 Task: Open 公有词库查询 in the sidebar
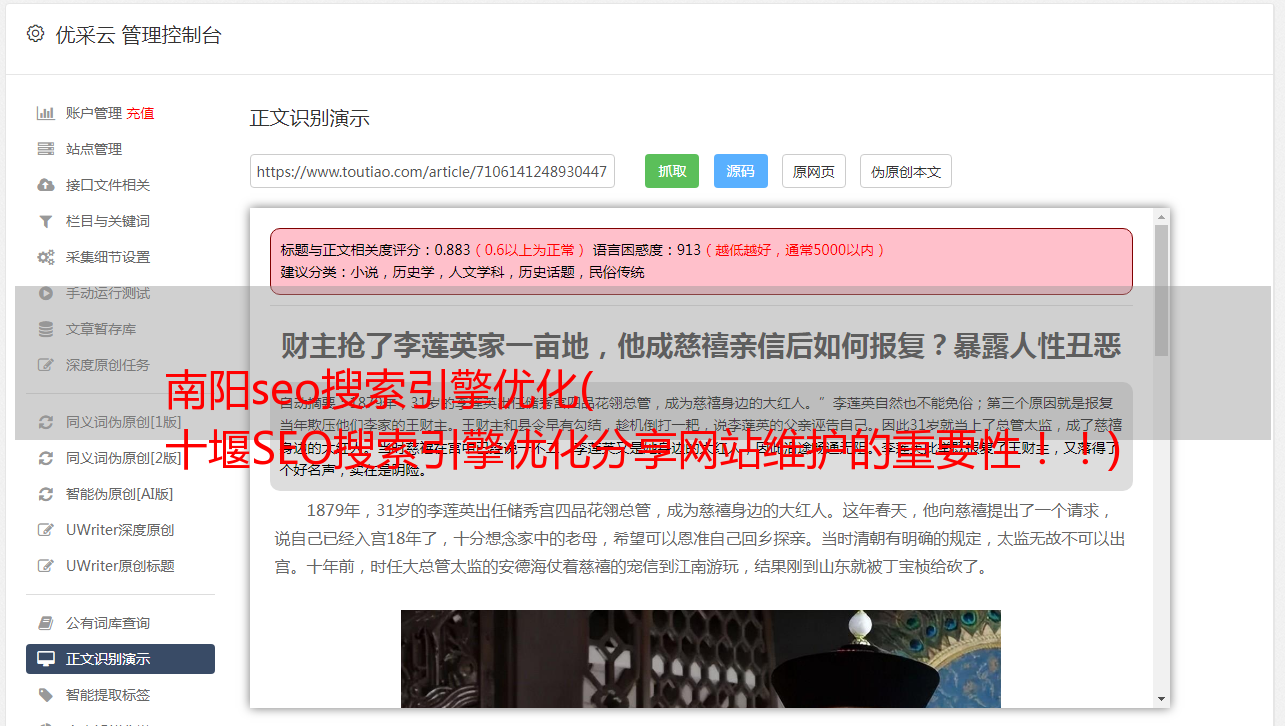coord(108,623)
